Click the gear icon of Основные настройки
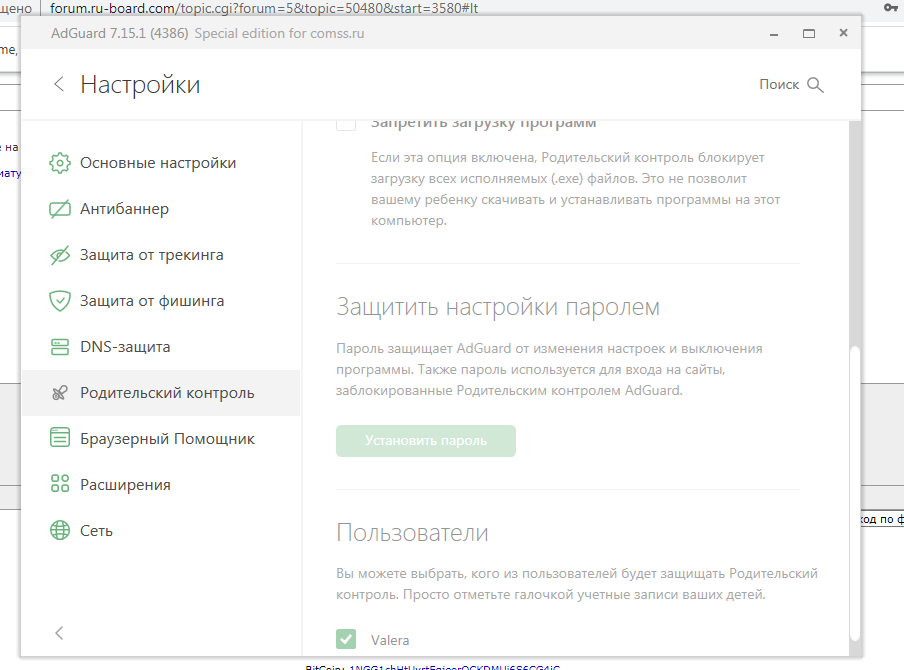The image size is (904, 670). (60, 163)
